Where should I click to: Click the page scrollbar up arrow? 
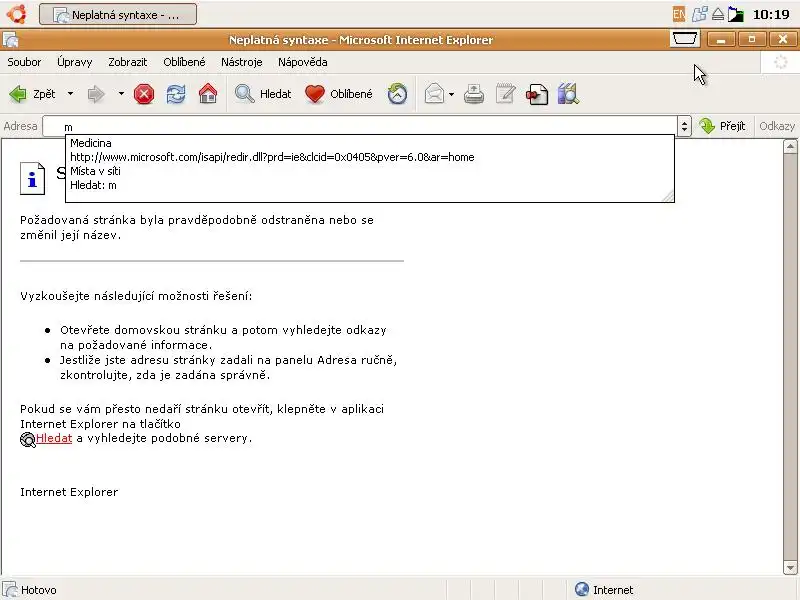coord(790,147)
